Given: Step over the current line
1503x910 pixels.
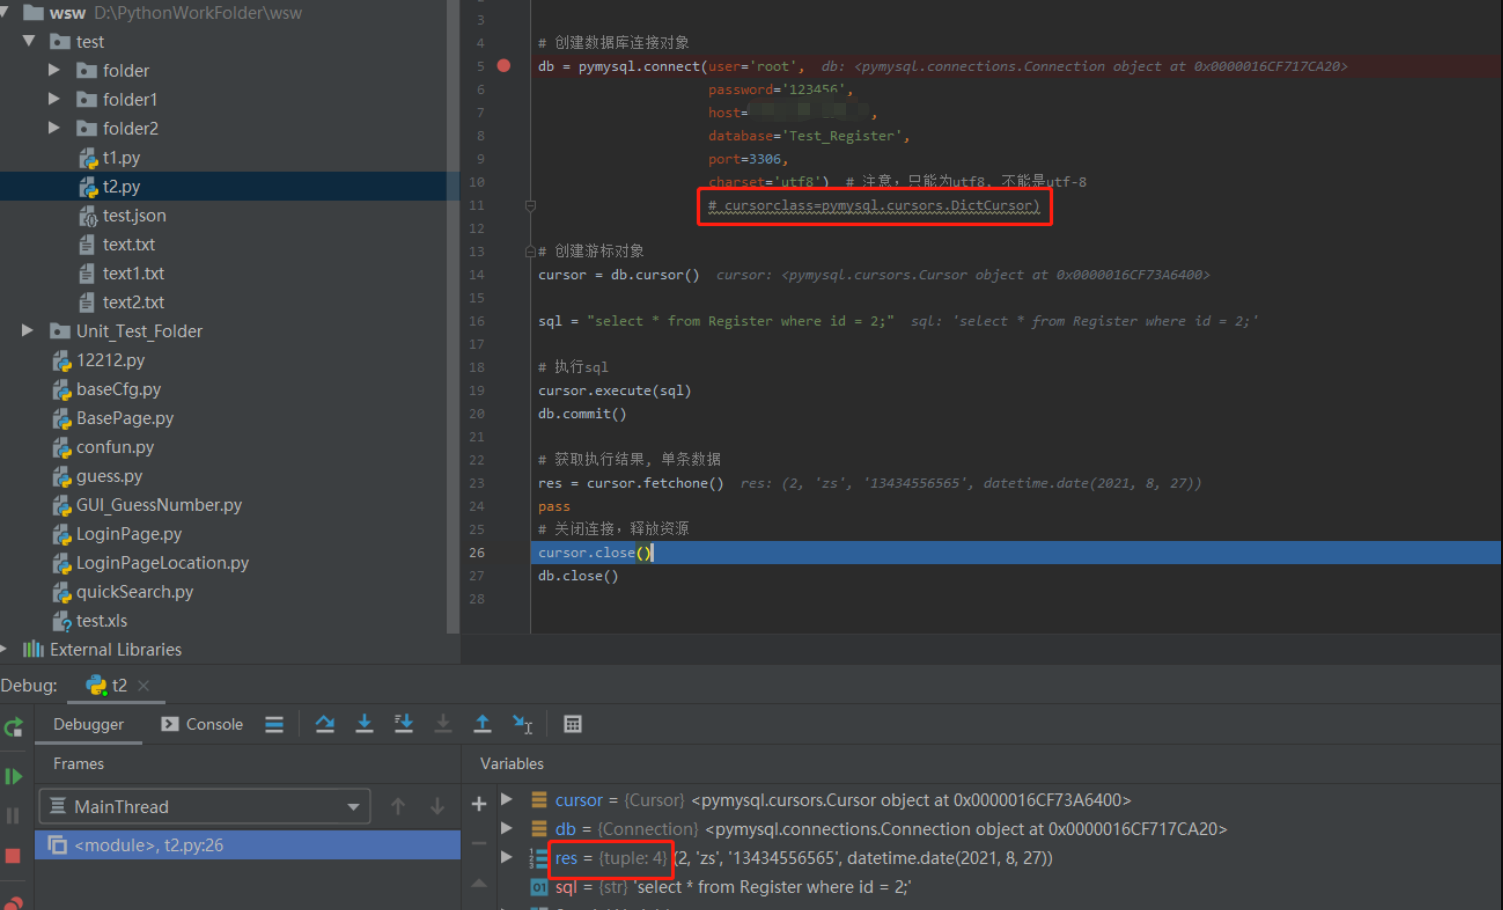Looking at the screenshot, I should point(325,724).
